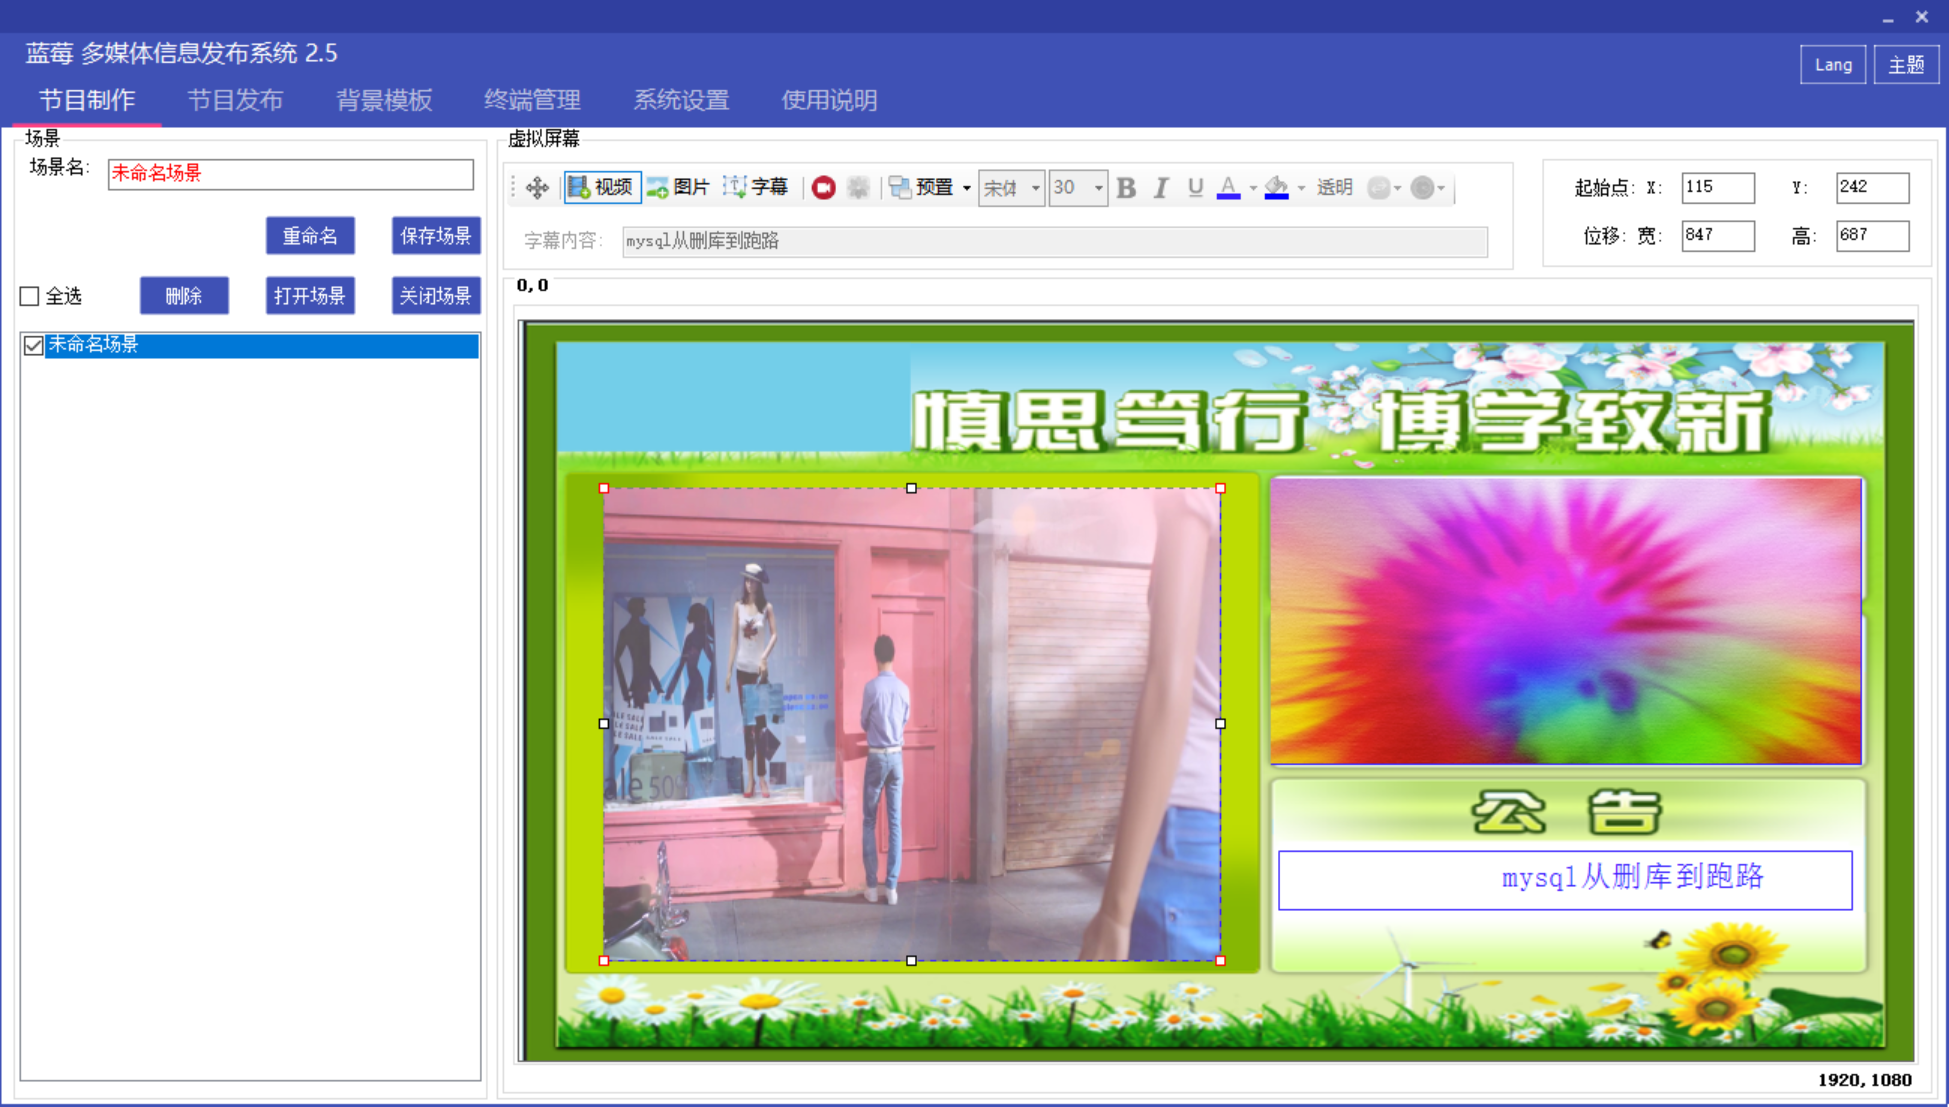Add a video (视频) element

[601, 187]
